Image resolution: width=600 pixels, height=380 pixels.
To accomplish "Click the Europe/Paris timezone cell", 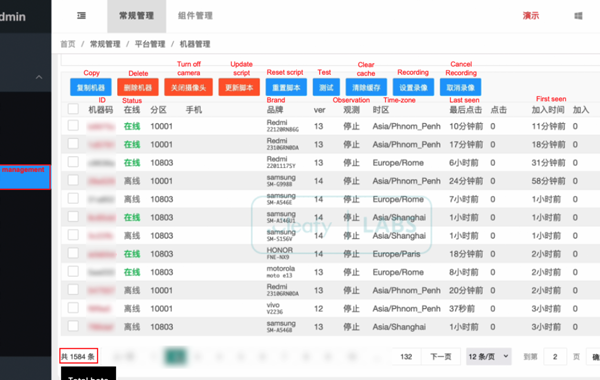I will pyautogui.click(x=396, y=254).
